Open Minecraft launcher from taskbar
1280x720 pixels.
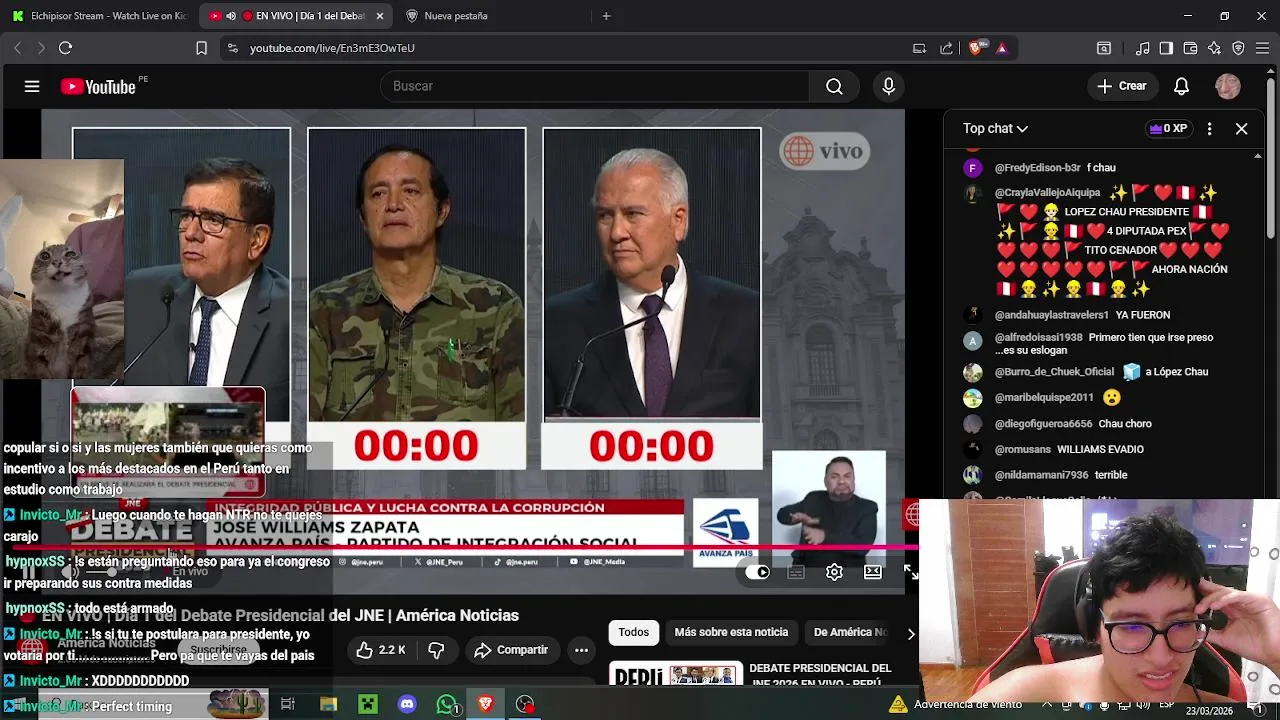point(368,704)
